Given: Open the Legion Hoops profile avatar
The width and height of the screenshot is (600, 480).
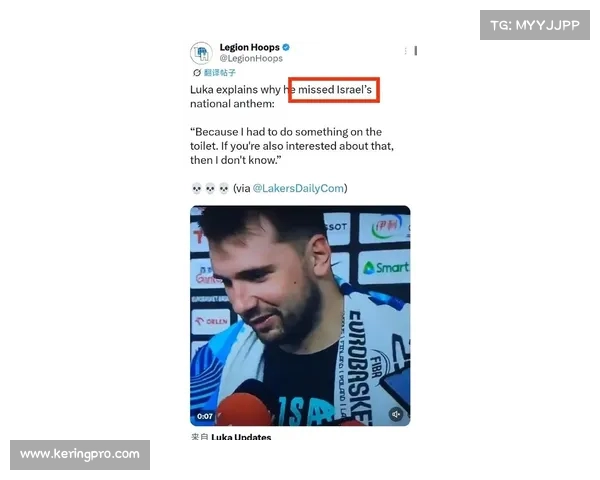Looking at the screenshot, I should 201,52.
